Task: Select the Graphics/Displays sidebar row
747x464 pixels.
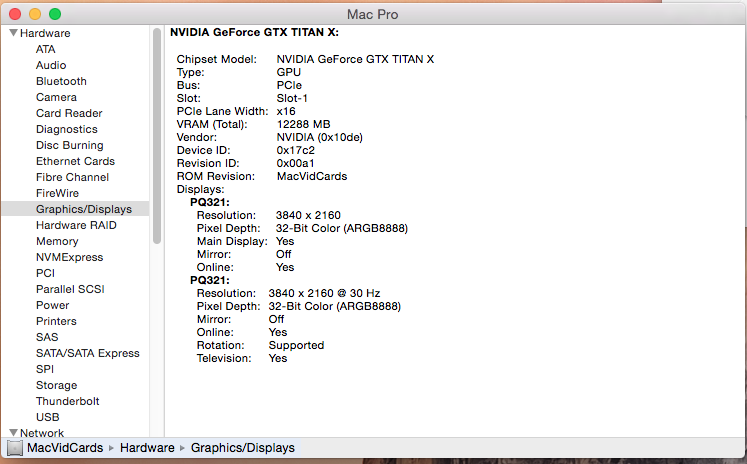Action: pos(76,209)
